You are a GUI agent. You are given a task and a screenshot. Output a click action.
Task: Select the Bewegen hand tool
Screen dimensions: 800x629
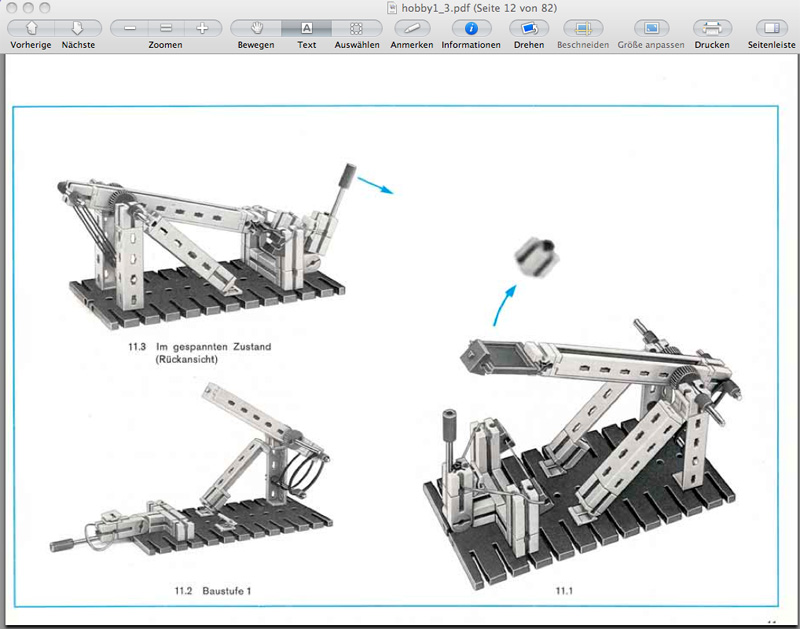coord(256,28)
